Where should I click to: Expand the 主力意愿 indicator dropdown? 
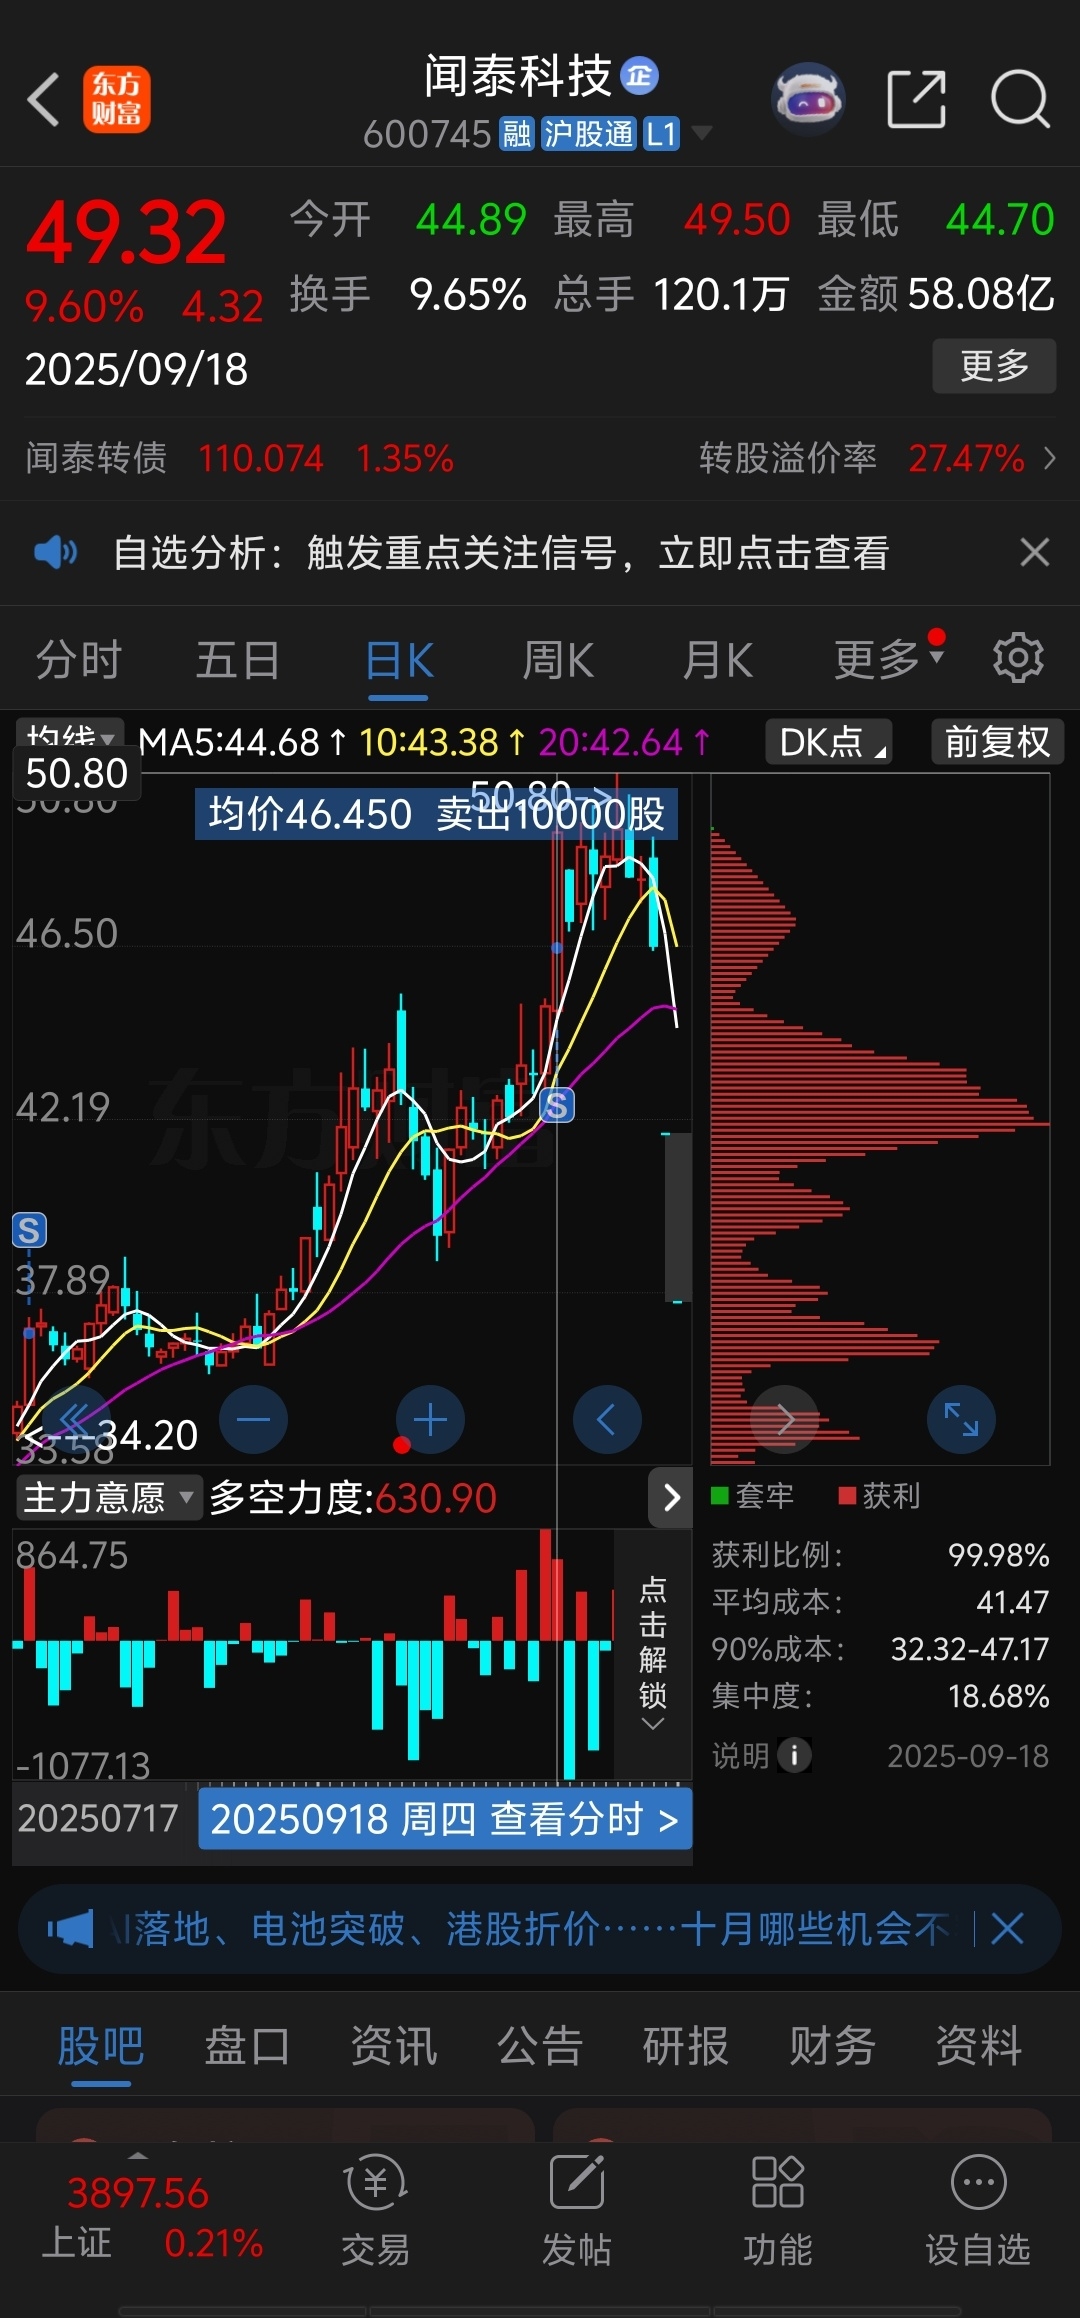point(109,1497)
